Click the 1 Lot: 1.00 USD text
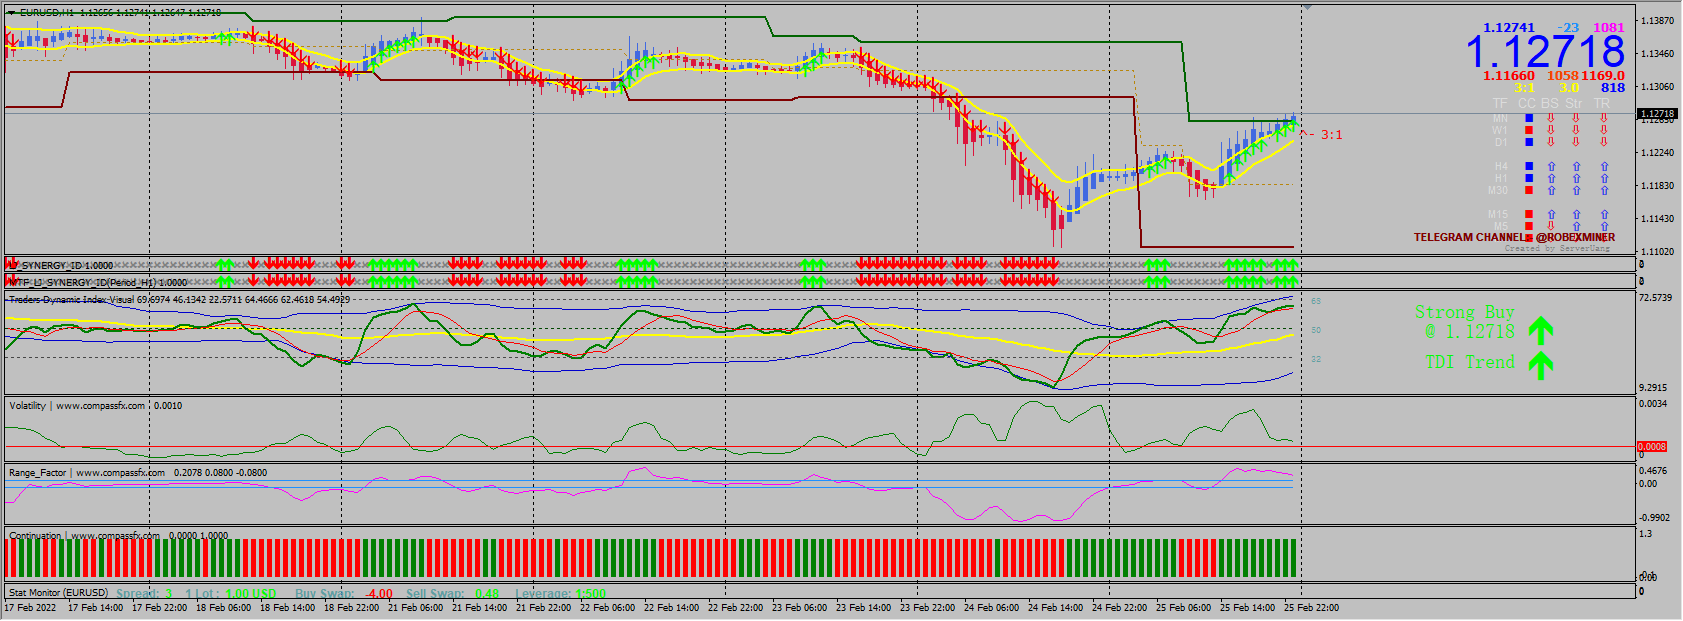 tap(231, 594)
